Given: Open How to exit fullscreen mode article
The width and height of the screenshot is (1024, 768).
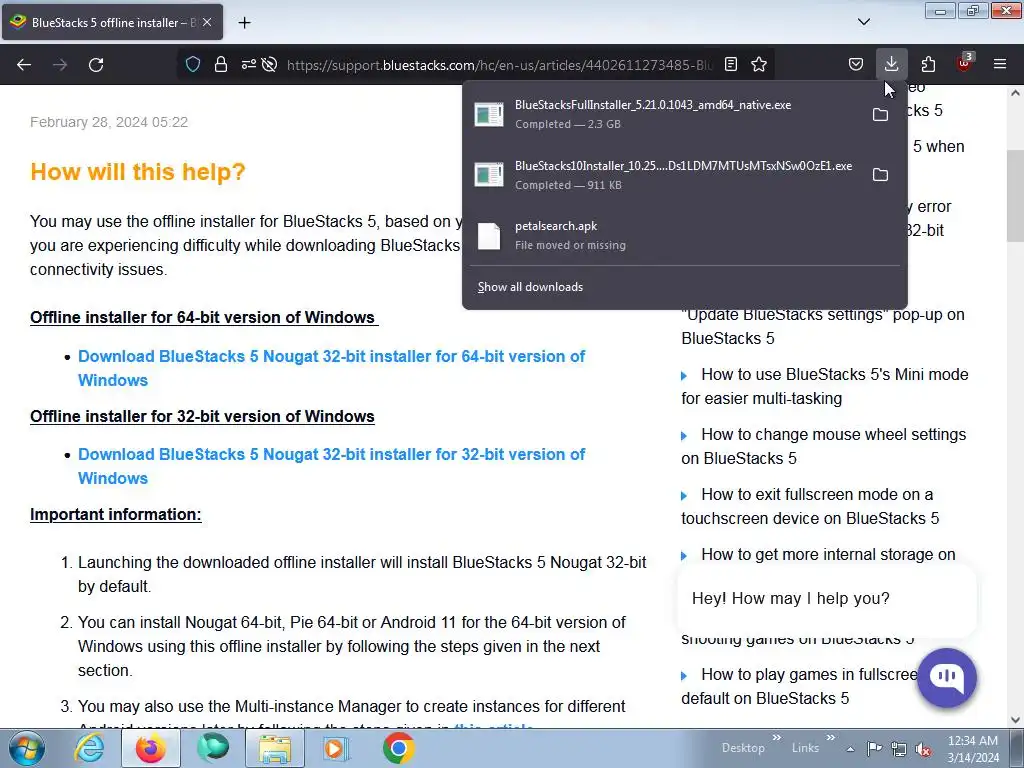Looking at the screenshot, I should 810,507.
